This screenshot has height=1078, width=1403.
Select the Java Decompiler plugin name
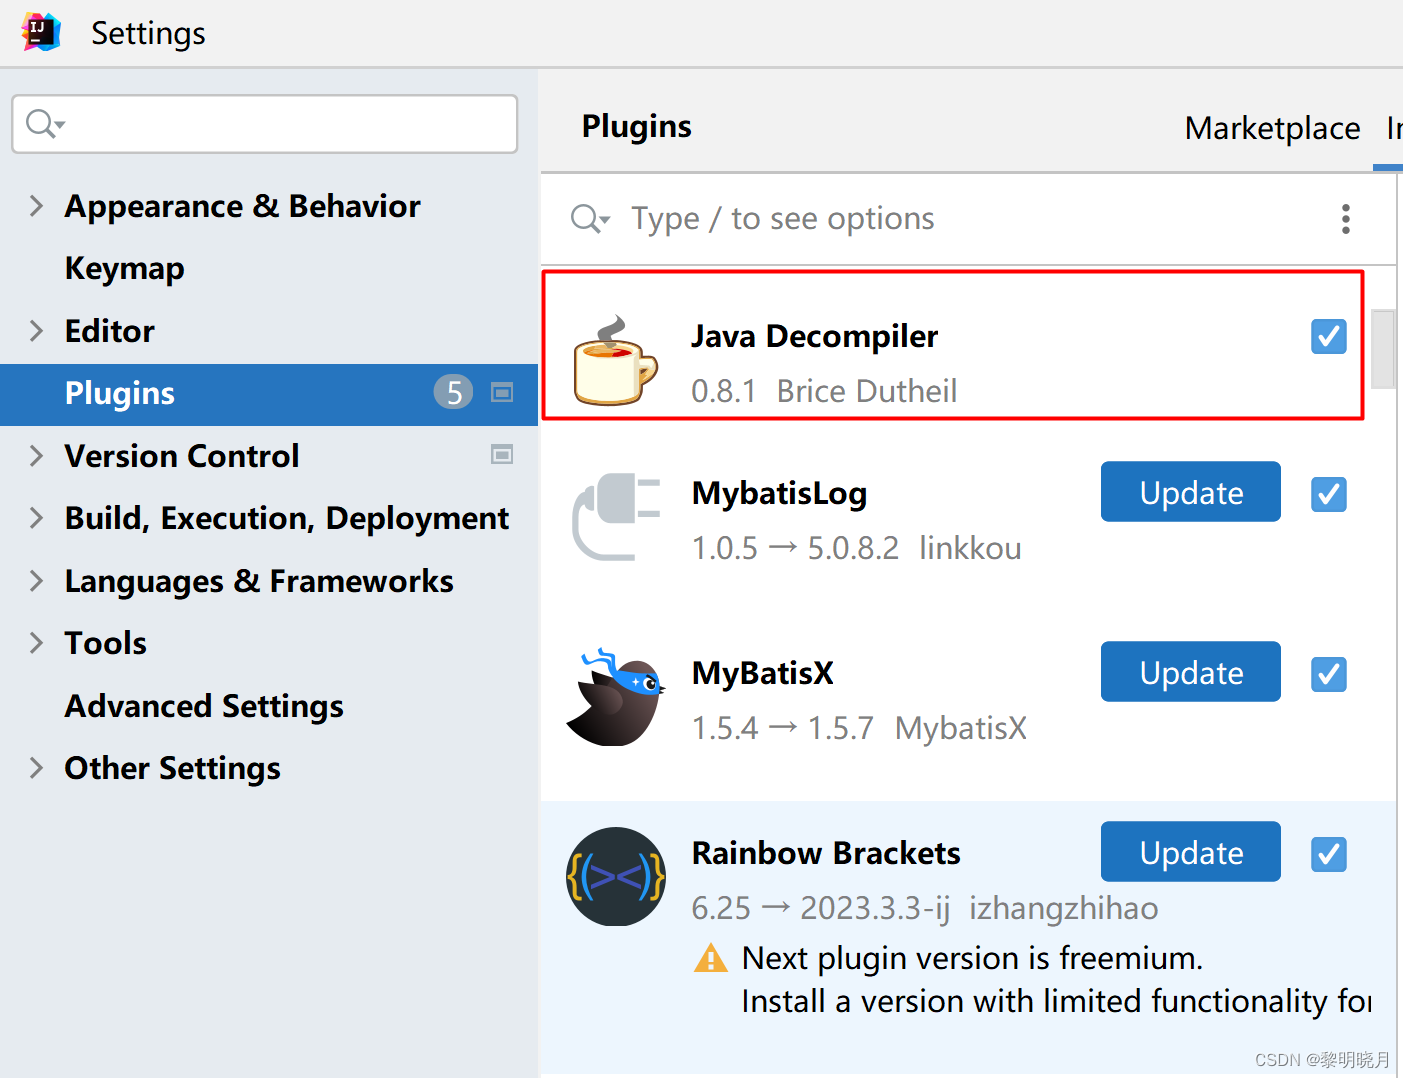pos(814,336)
